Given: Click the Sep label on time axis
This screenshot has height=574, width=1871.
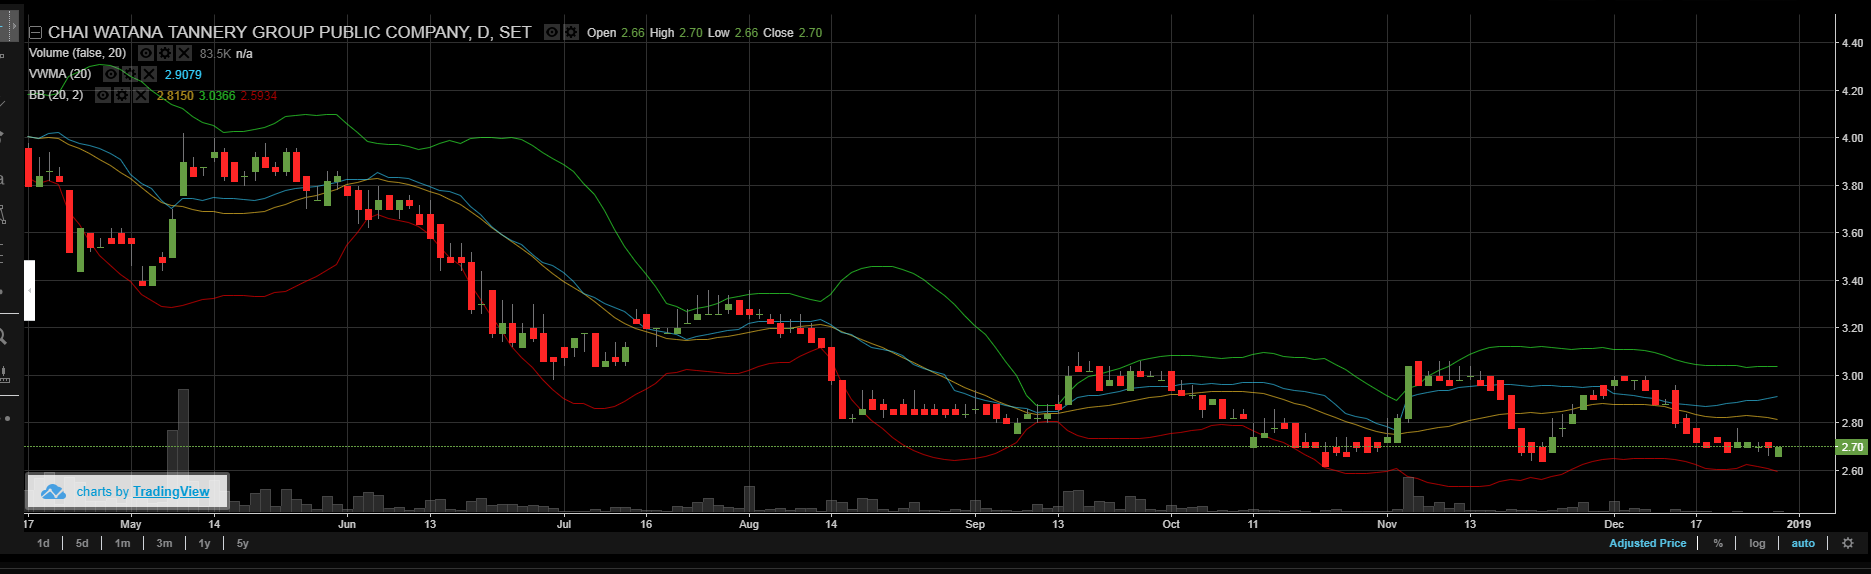Looking at the screenshot, I should pos(975,524).
